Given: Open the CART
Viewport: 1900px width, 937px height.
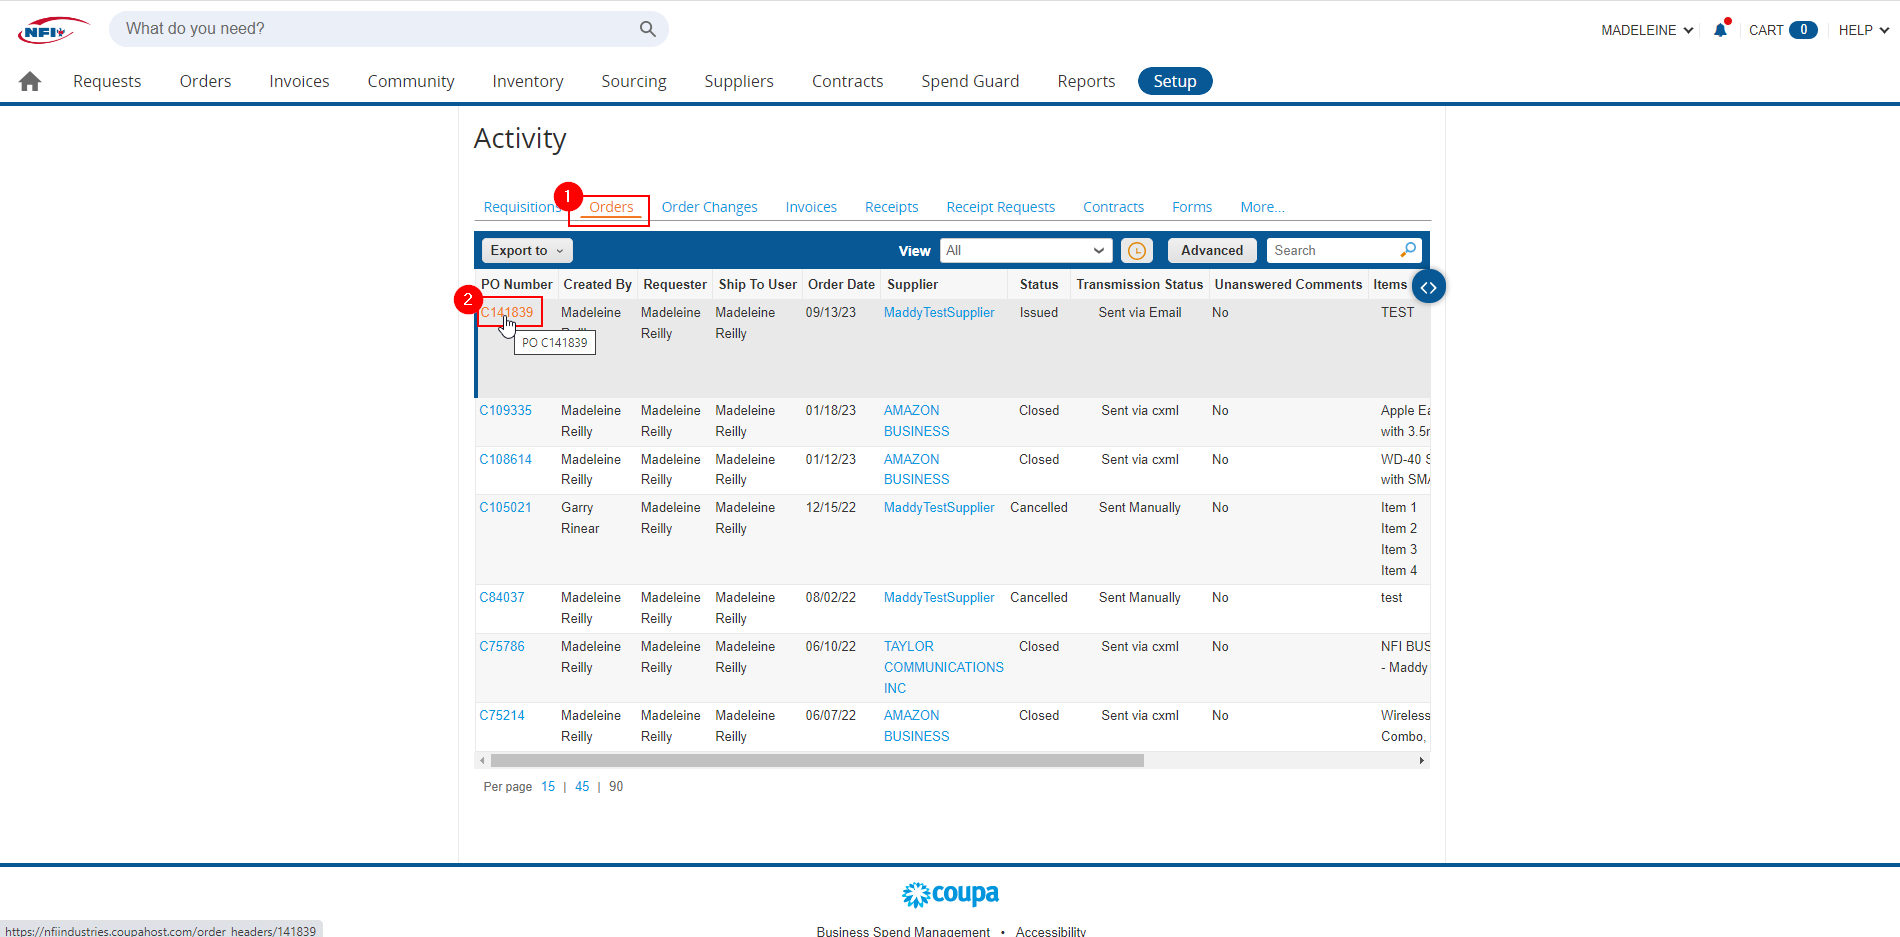Looking at the screenshot, I should pos(1782,30).
